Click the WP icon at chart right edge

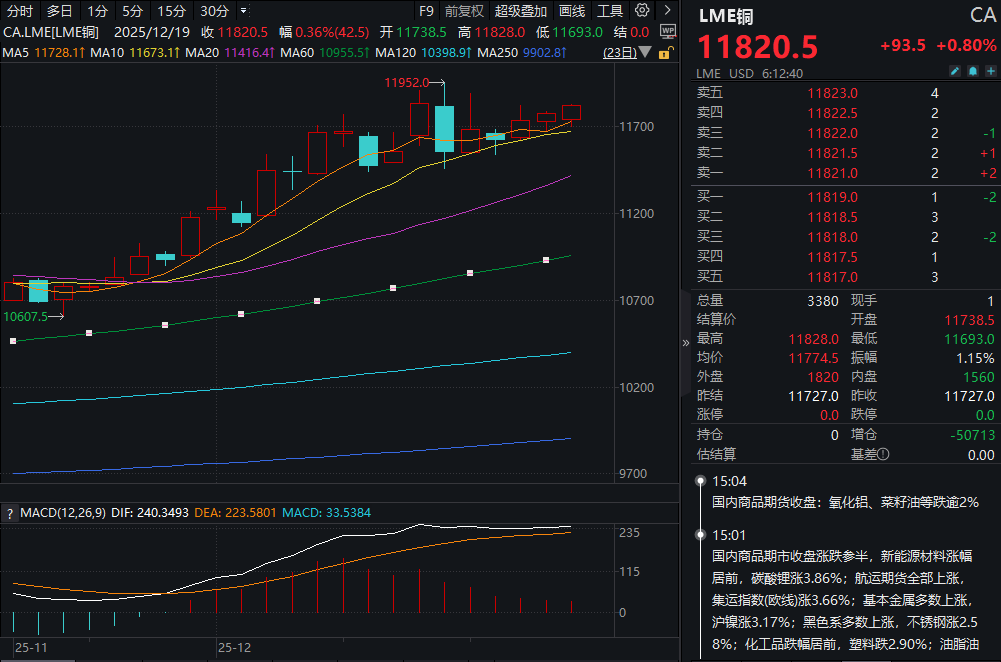[669, 31]
